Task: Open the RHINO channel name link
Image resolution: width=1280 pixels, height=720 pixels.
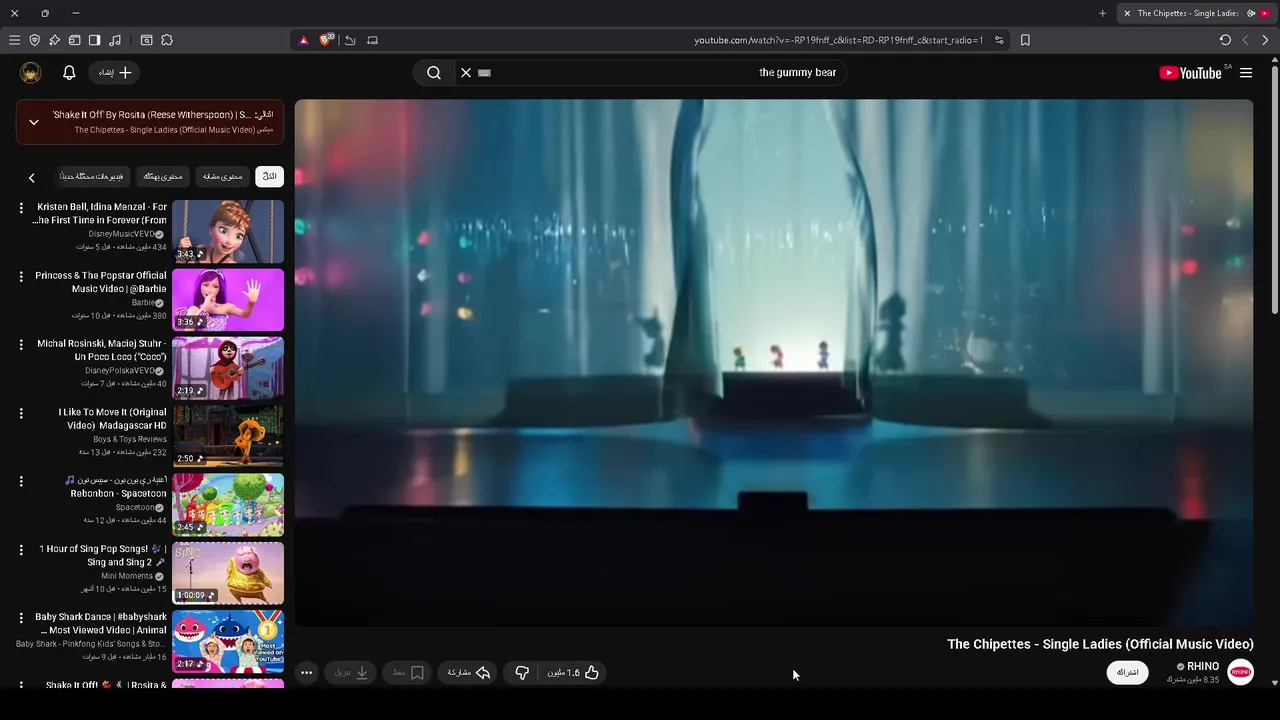Action: pyautogui.click(x=1203, y=666)
